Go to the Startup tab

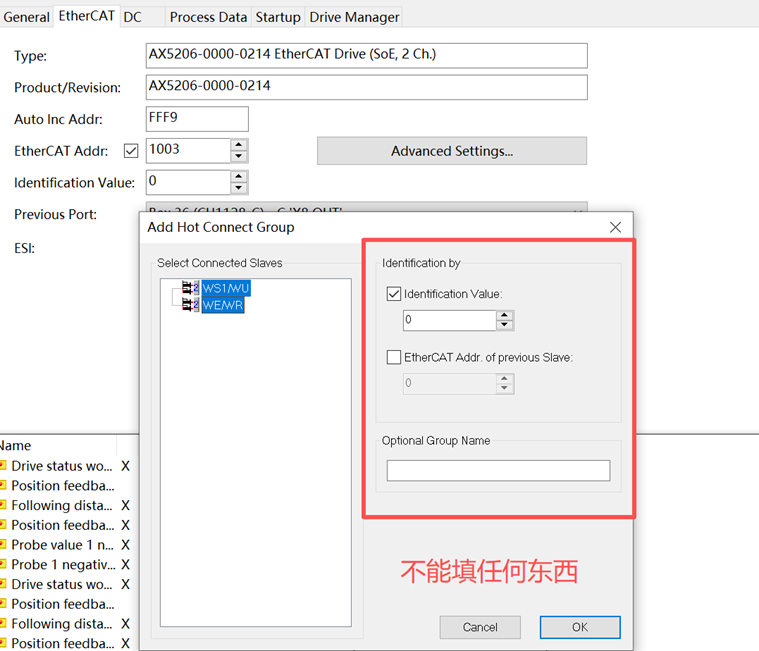tap(278, 17)
